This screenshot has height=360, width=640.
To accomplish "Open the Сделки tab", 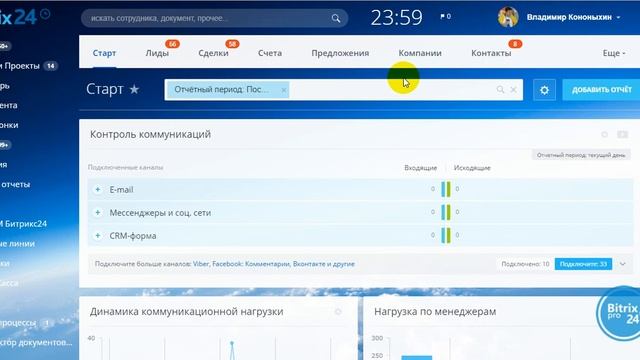I will click(x=213, y=53).
